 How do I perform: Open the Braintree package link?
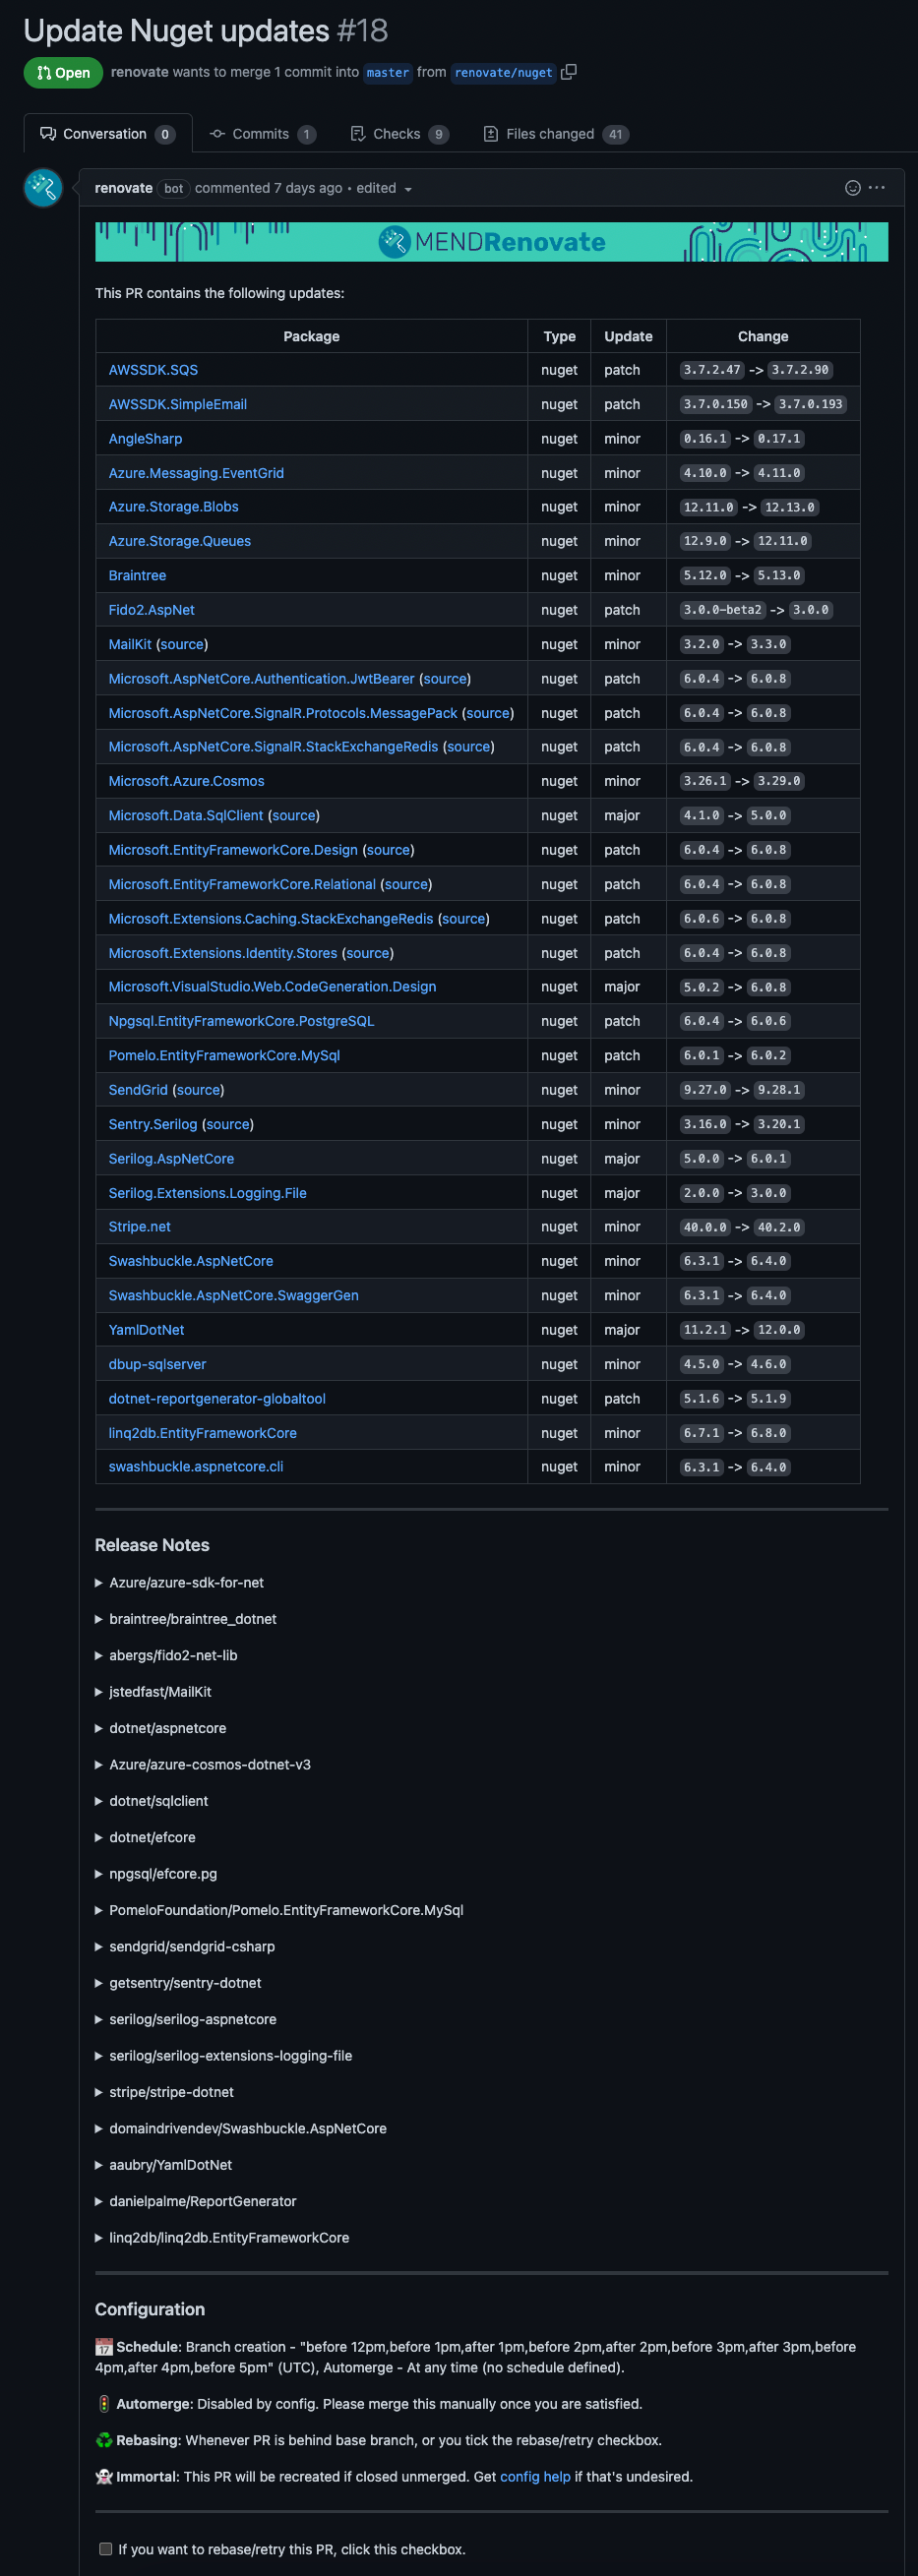[137, 576]
